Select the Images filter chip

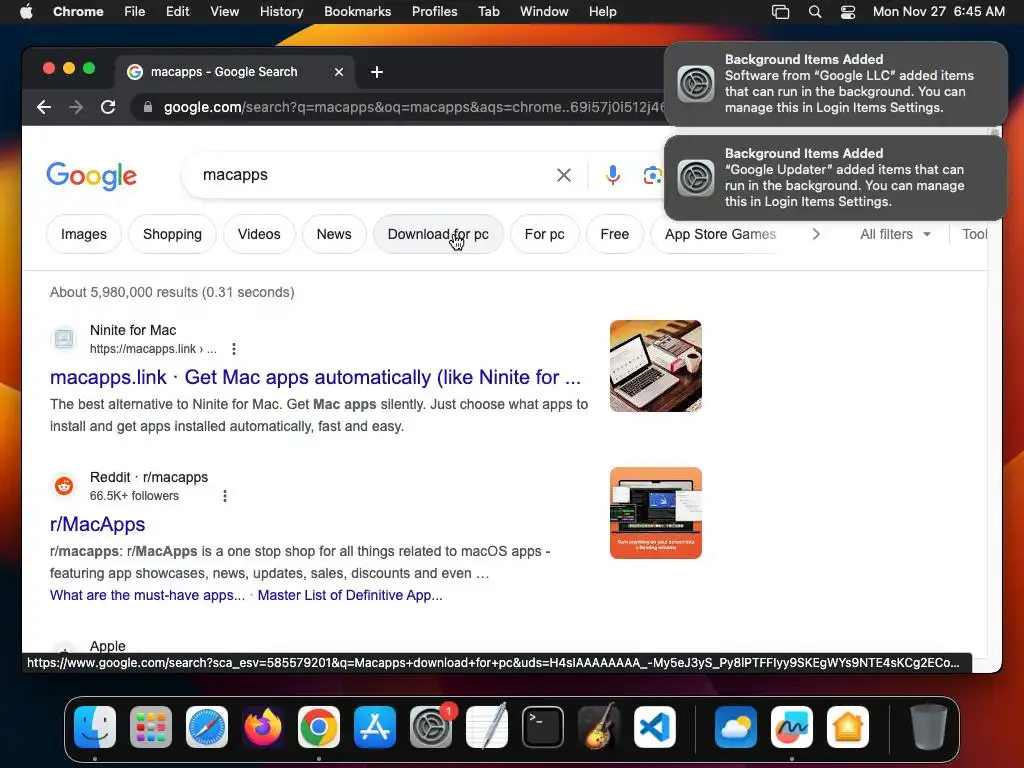tap(84, 234)
